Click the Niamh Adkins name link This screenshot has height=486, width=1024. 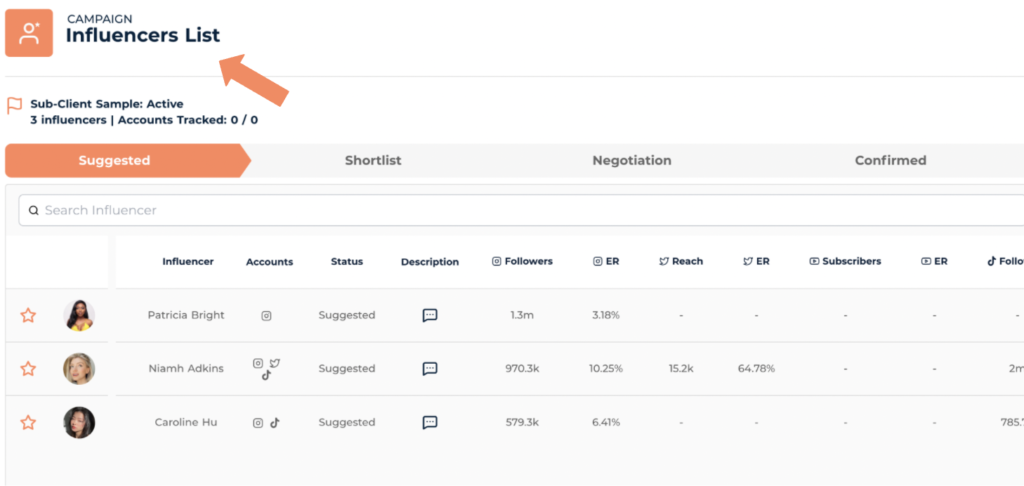(186, 369)
